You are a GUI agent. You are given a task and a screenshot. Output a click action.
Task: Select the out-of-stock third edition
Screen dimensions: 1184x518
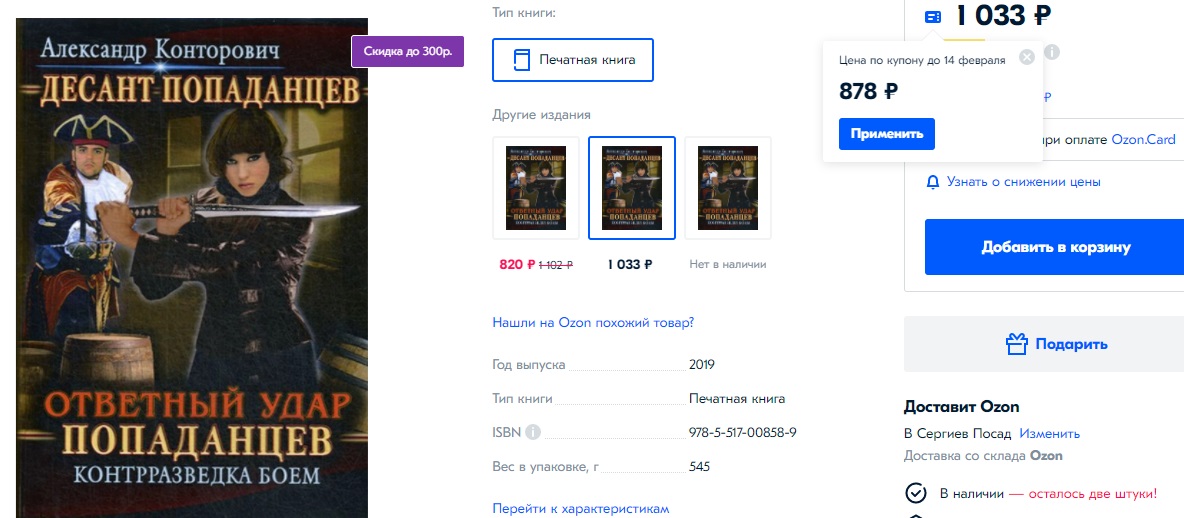tap(728, 188)
